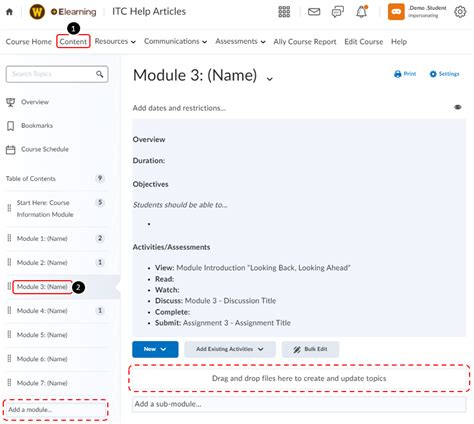Open the Resources menu
Viewport: 474px width, 424px height.
tap(115, 41)
